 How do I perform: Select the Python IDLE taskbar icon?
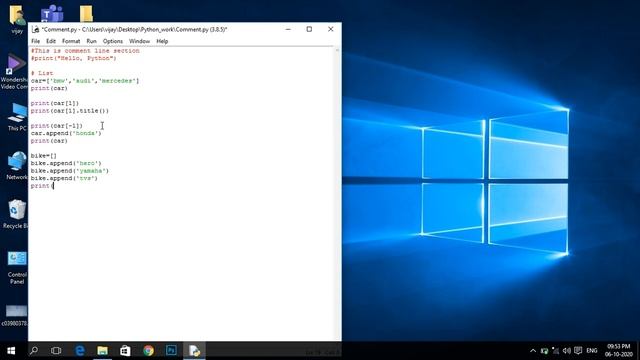pos(194,351)
